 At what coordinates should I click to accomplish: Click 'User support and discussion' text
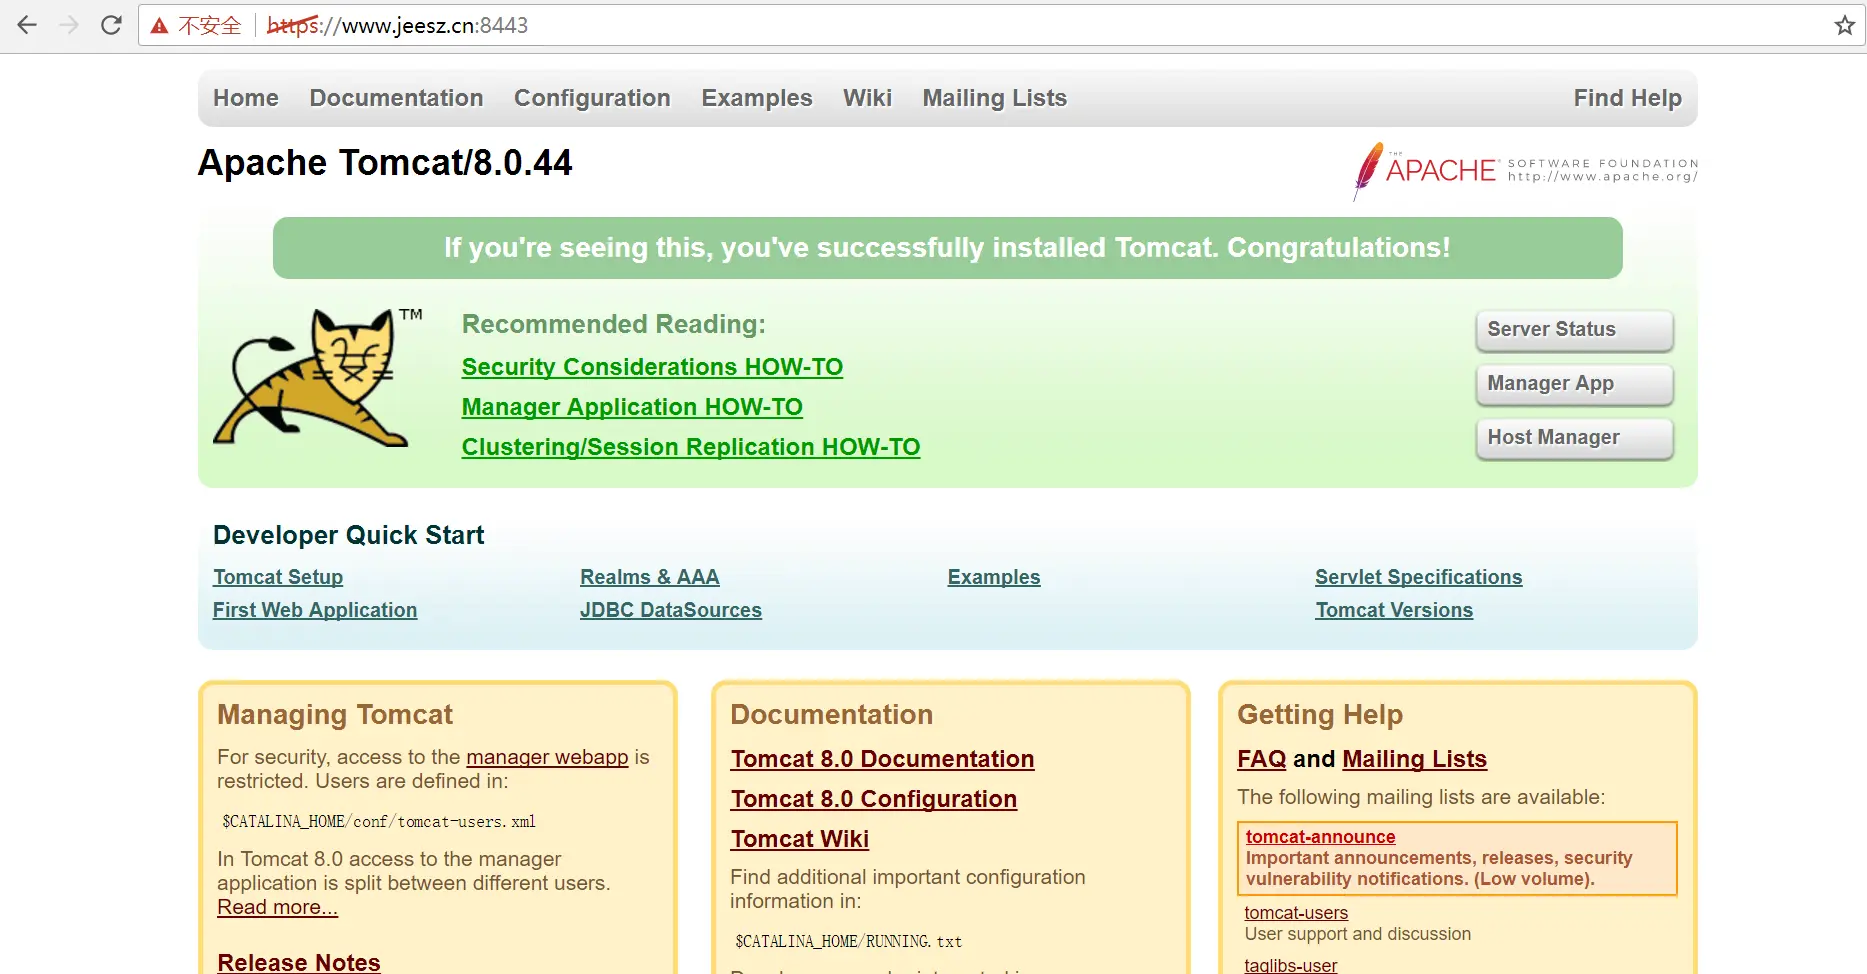[x=1358, y=934]
